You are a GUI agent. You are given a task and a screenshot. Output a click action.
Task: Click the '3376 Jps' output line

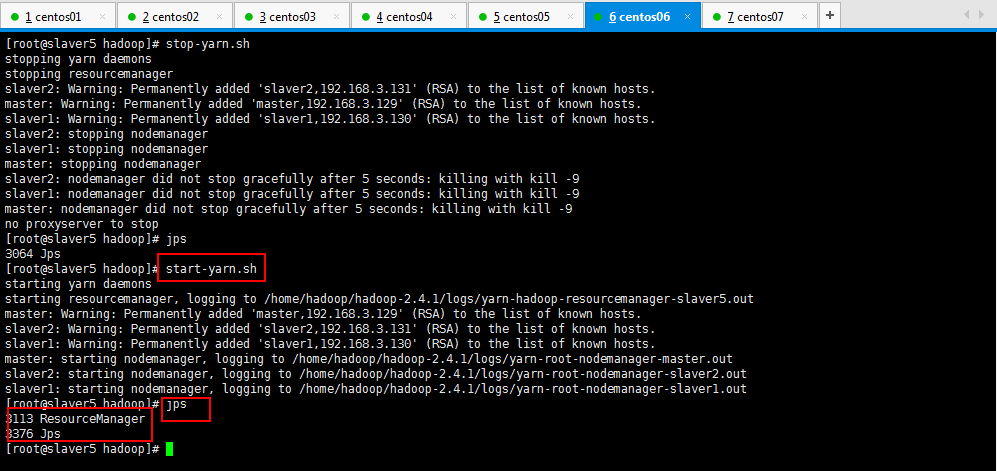[32, 434]
